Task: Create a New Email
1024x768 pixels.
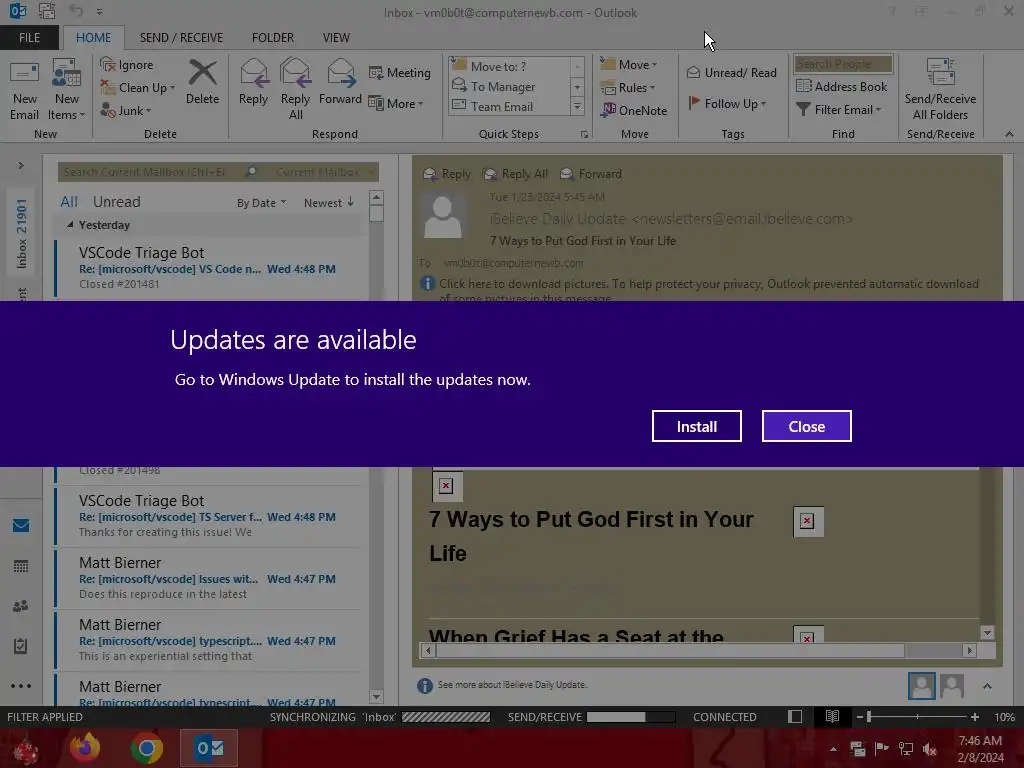Action: point(24,90)
